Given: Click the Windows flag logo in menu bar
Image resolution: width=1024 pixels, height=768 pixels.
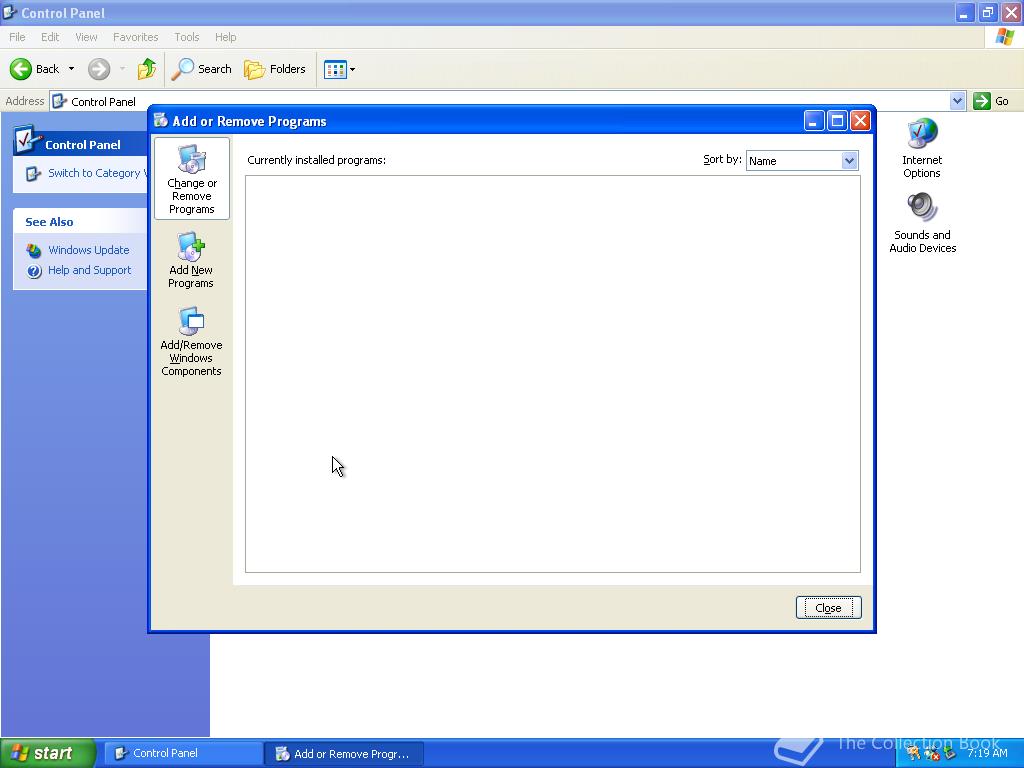Looking at the screenshot, I should [x=1004, y=37].
